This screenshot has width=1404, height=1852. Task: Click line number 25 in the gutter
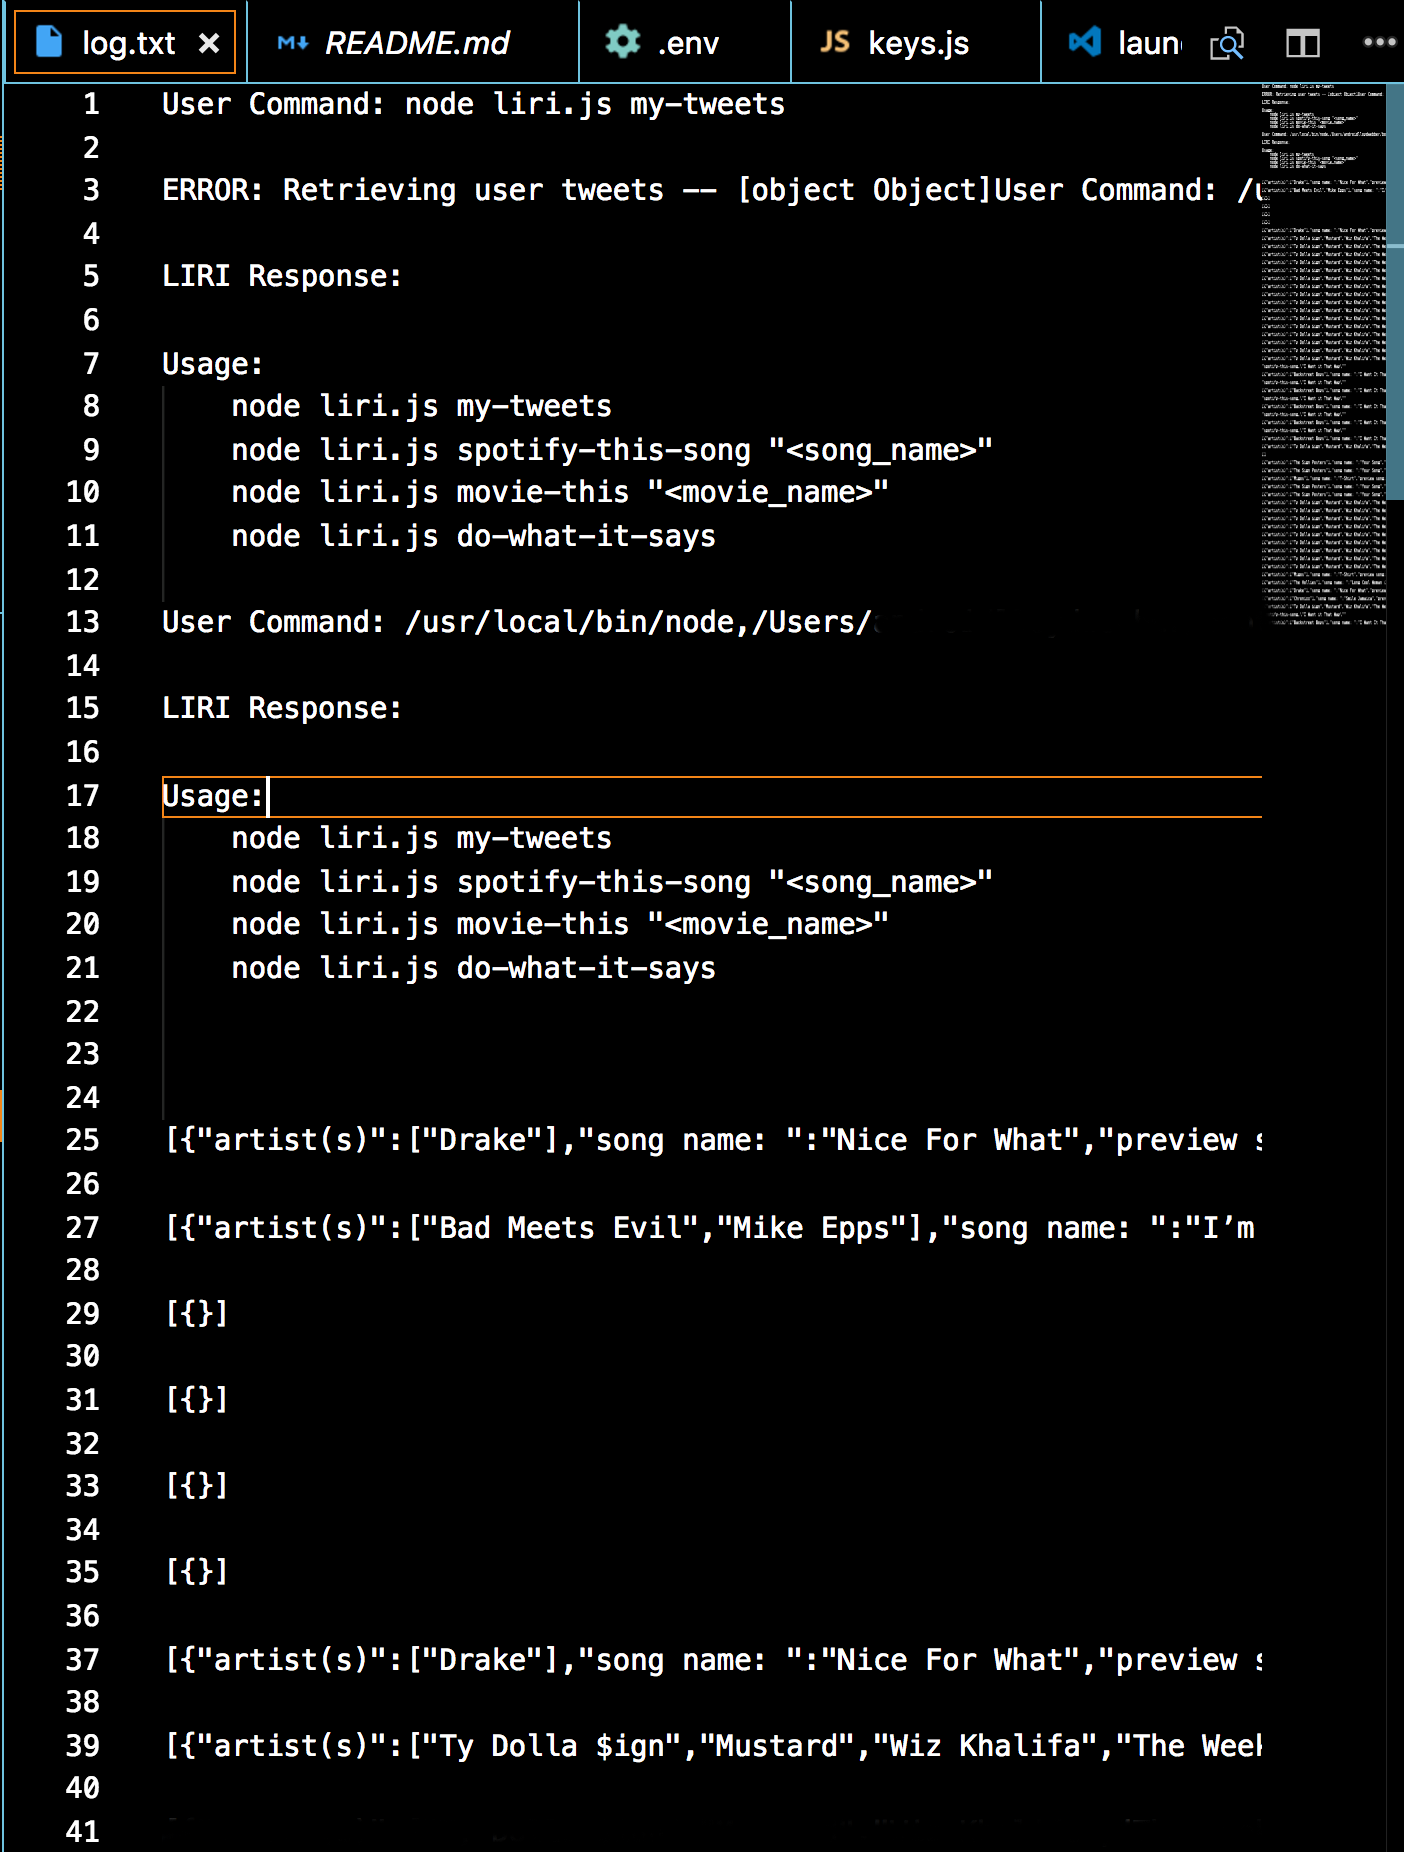(83, 1140)
